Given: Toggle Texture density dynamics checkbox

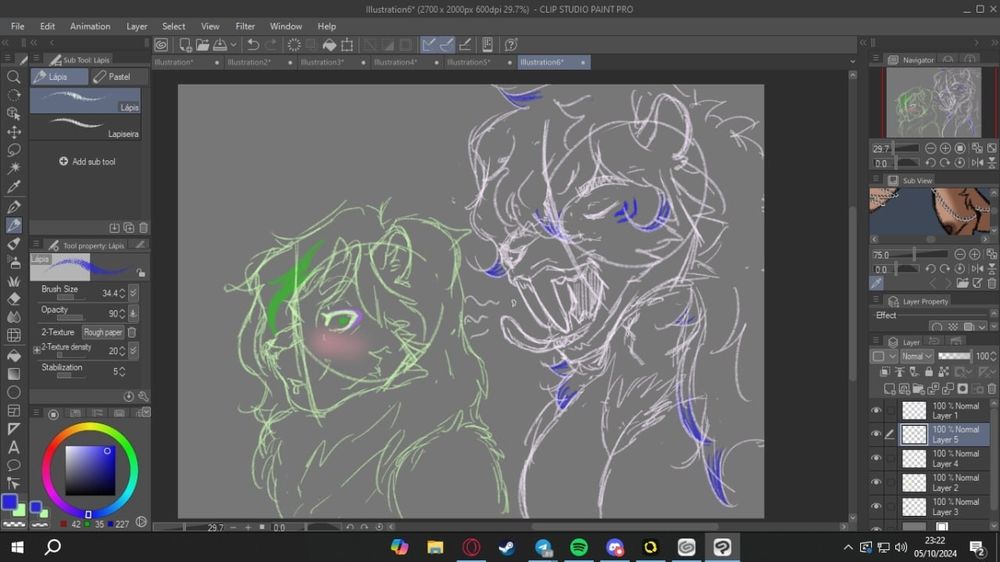Looking at the screenshot, I should [x=133, y=351].
